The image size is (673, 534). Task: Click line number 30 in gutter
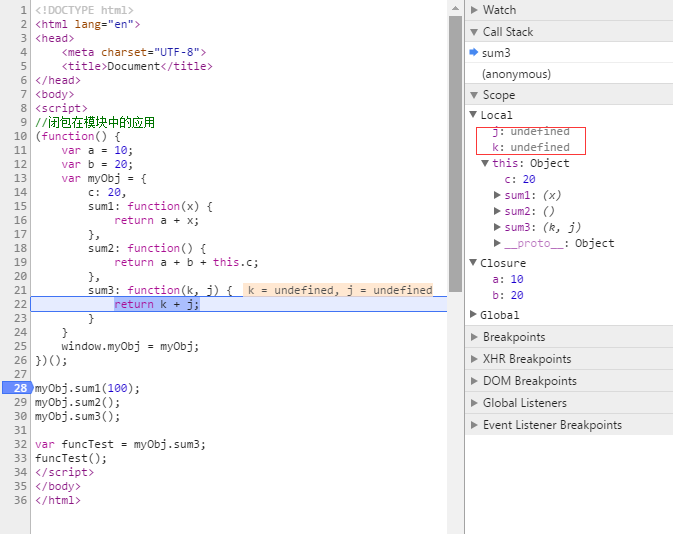tap(20, 416)
